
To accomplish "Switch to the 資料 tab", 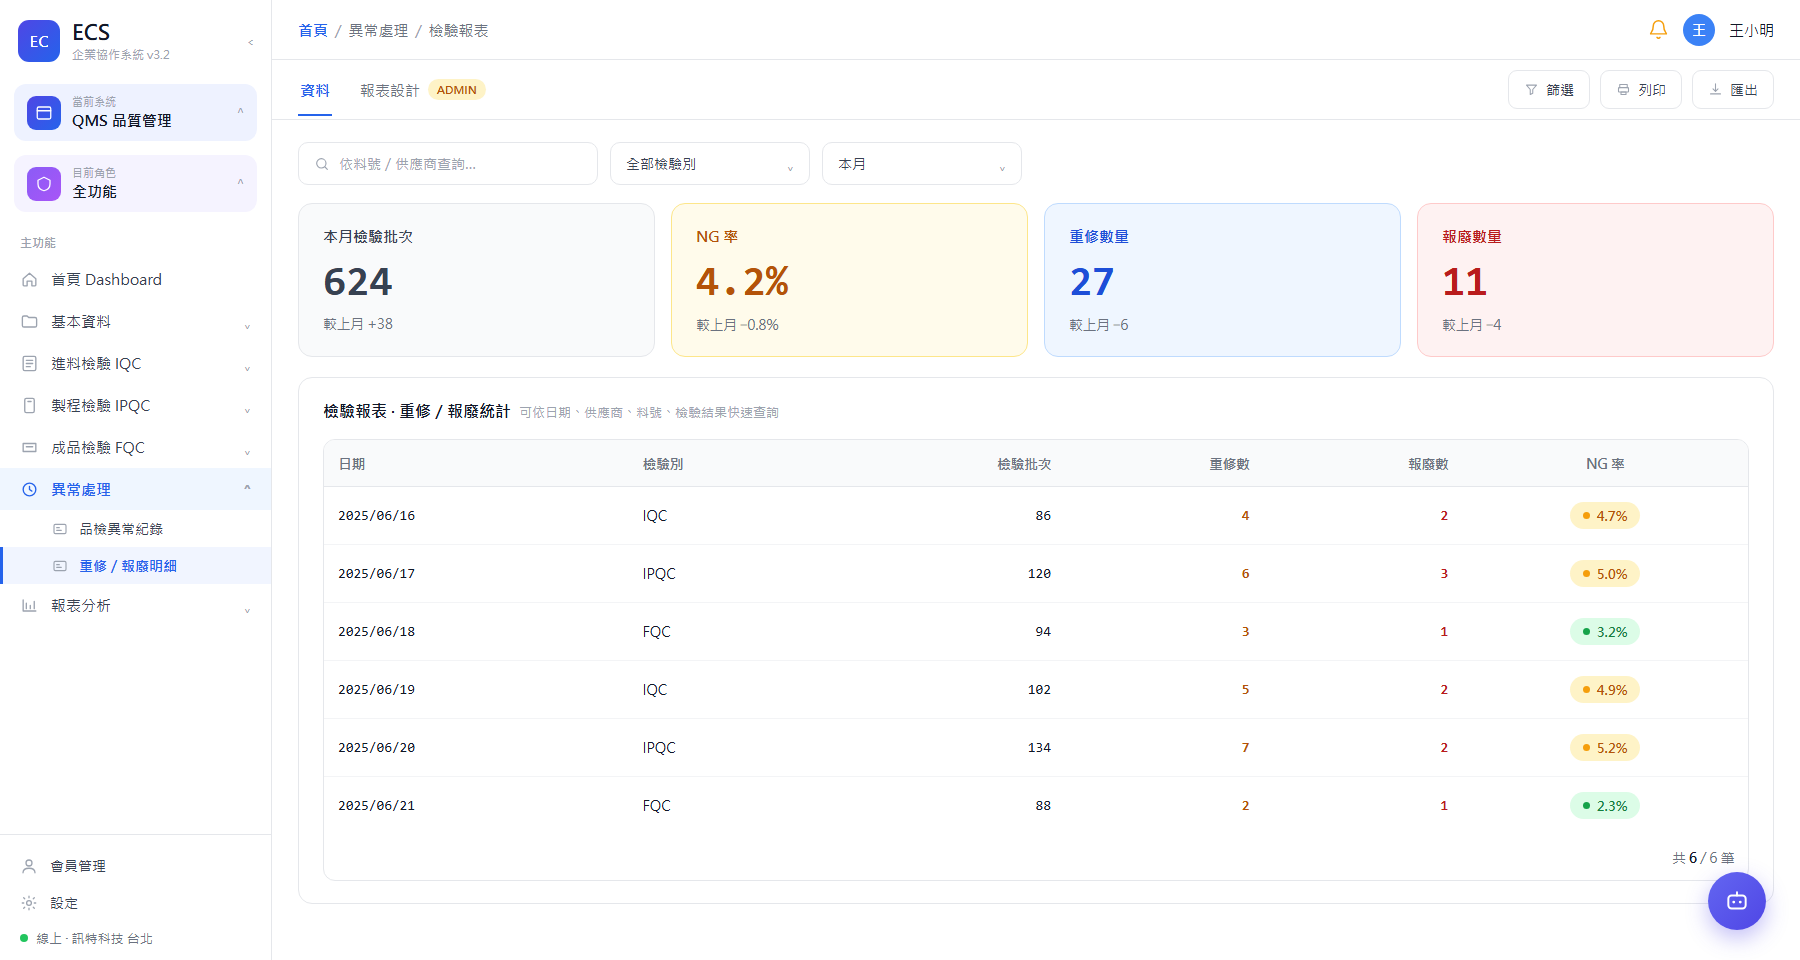I will pyautogui.click(x=315, y=90).
